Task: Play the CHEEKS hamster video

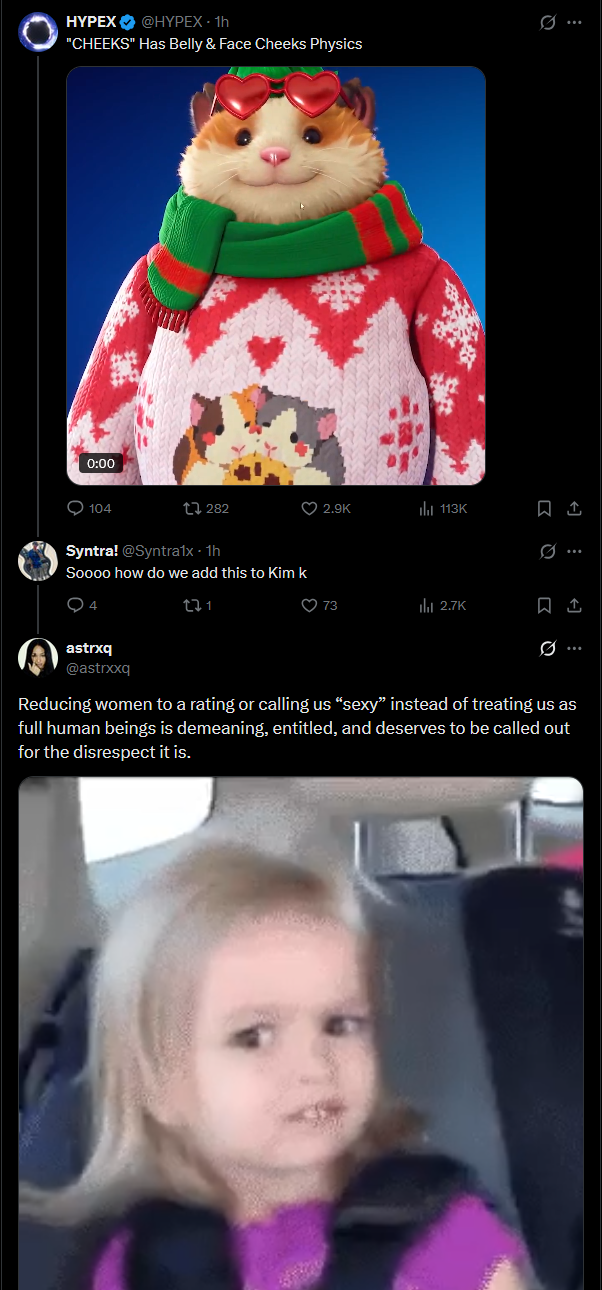Action: pos(276,276)
